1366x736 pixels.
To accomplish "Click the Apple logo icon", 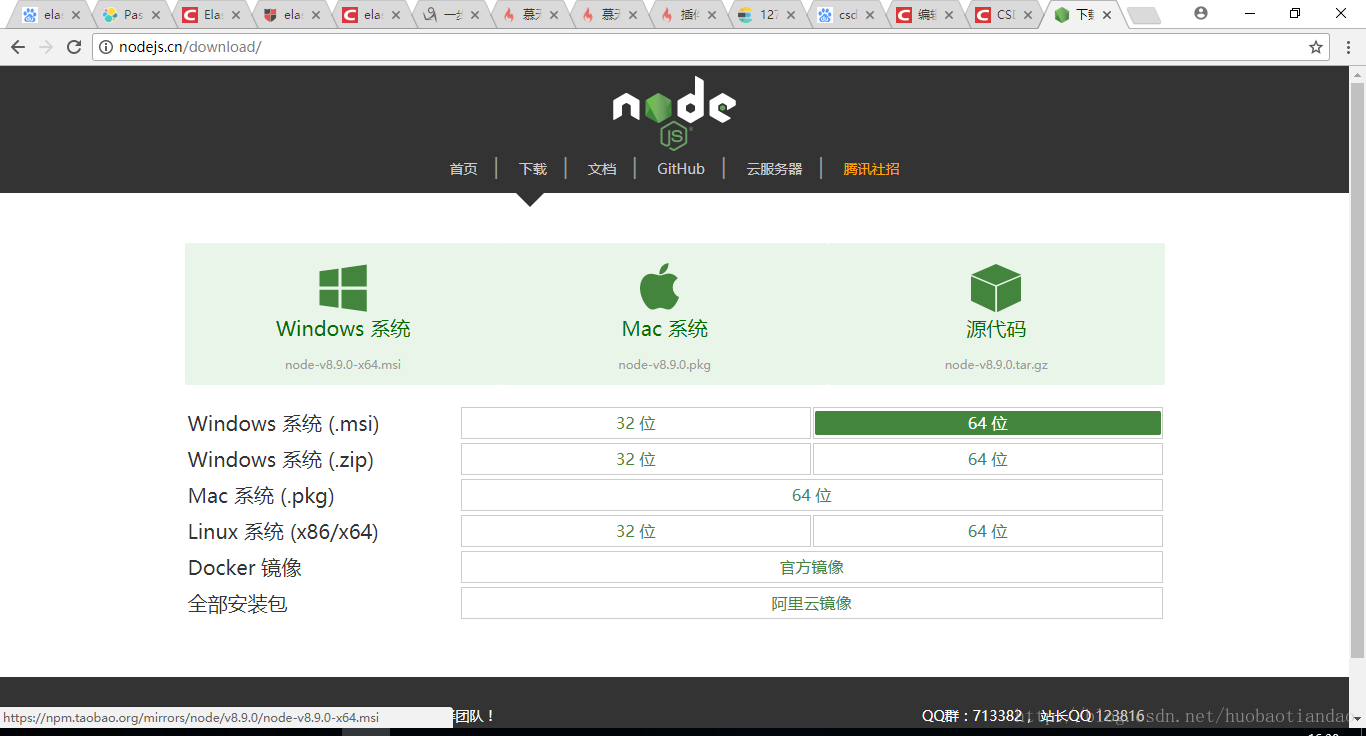I will tap(660, 287).
